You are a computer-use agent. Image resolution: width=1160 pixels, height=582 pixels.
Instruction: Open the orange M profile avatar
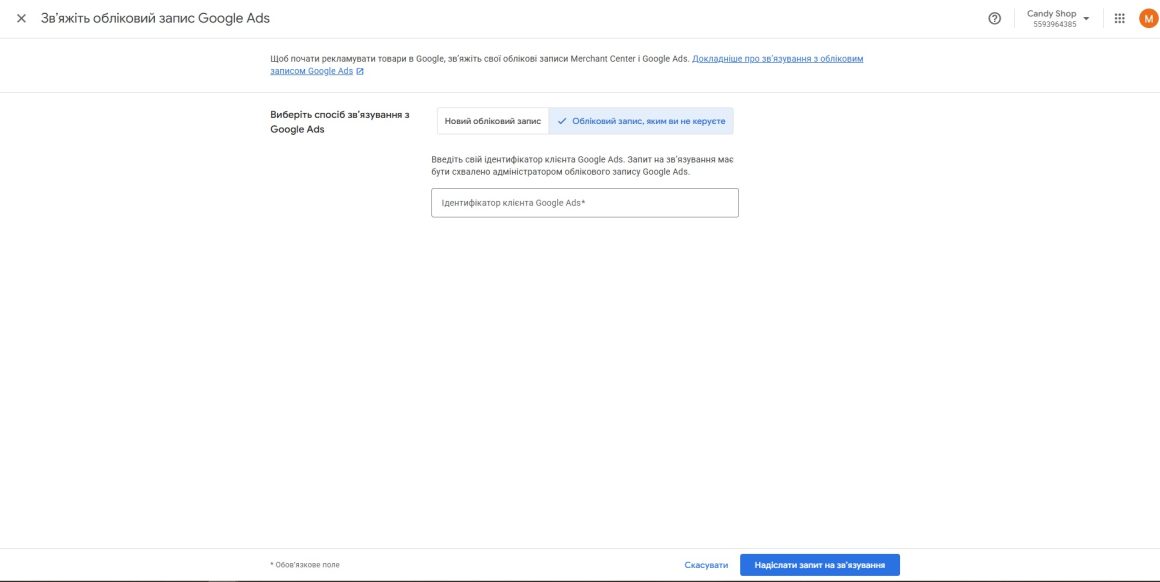pos(1147,18)
